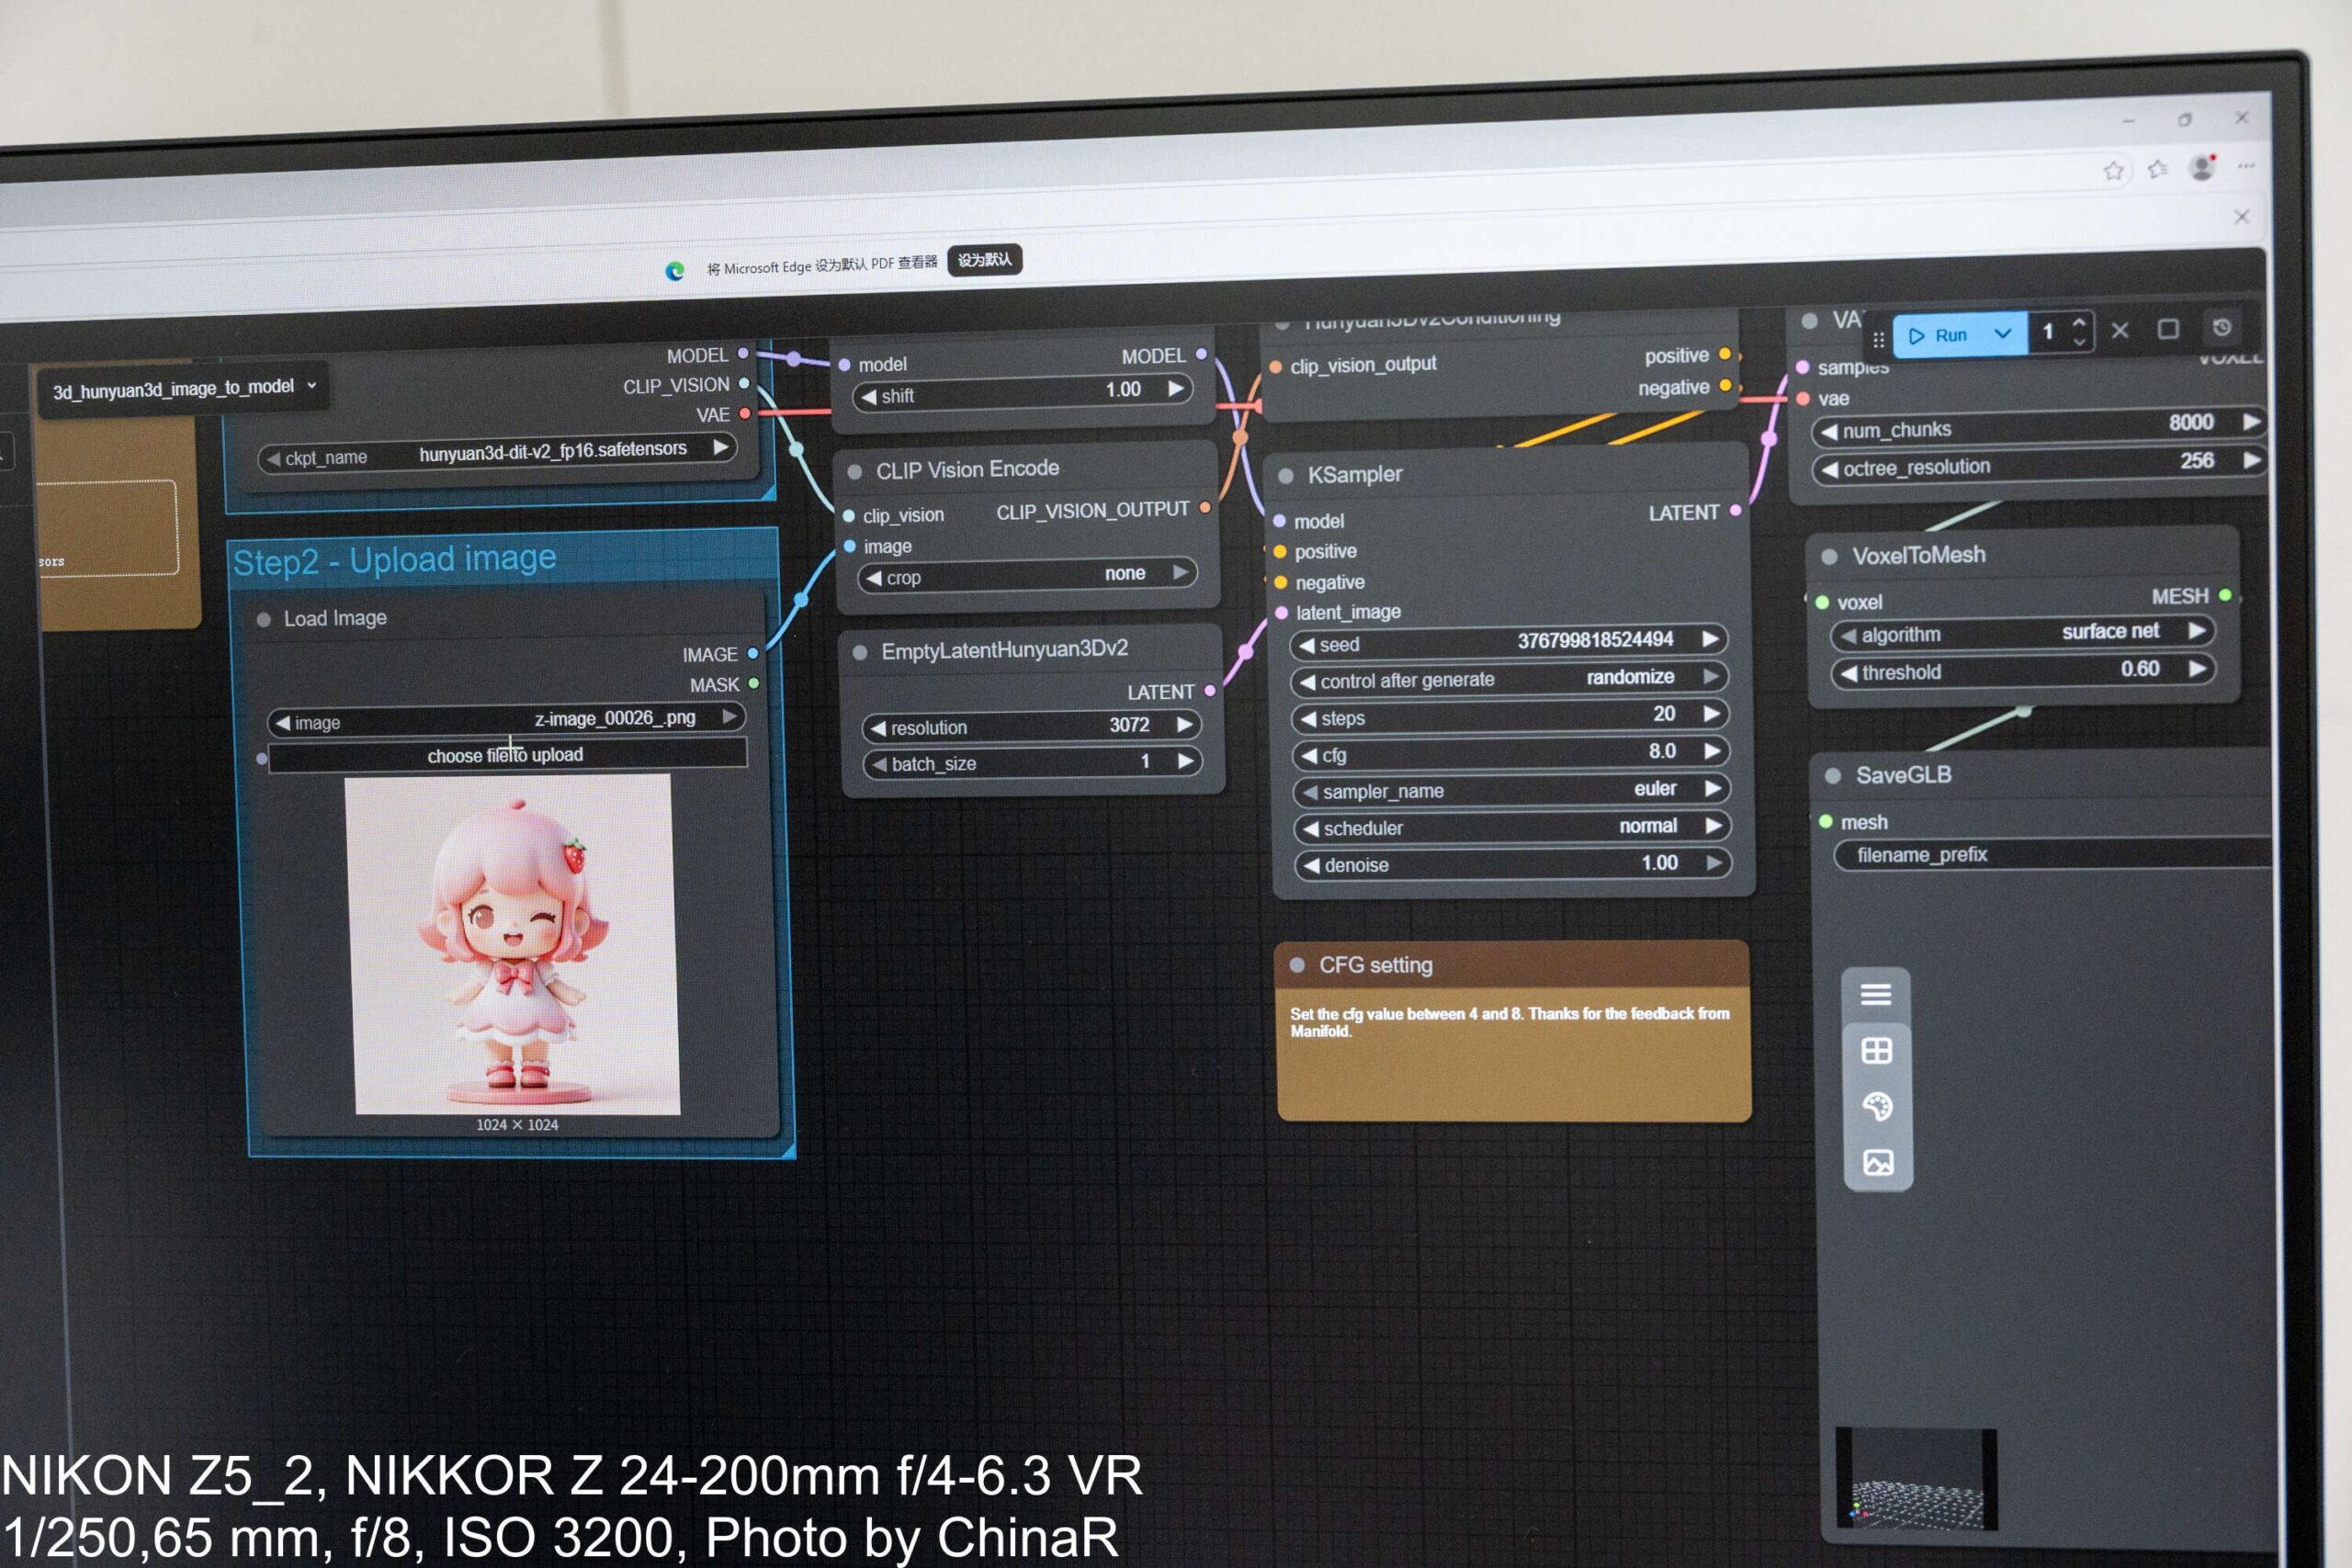2352x1568 pixels.
Task: Click the Run button
Action: tap(1938, 335)
